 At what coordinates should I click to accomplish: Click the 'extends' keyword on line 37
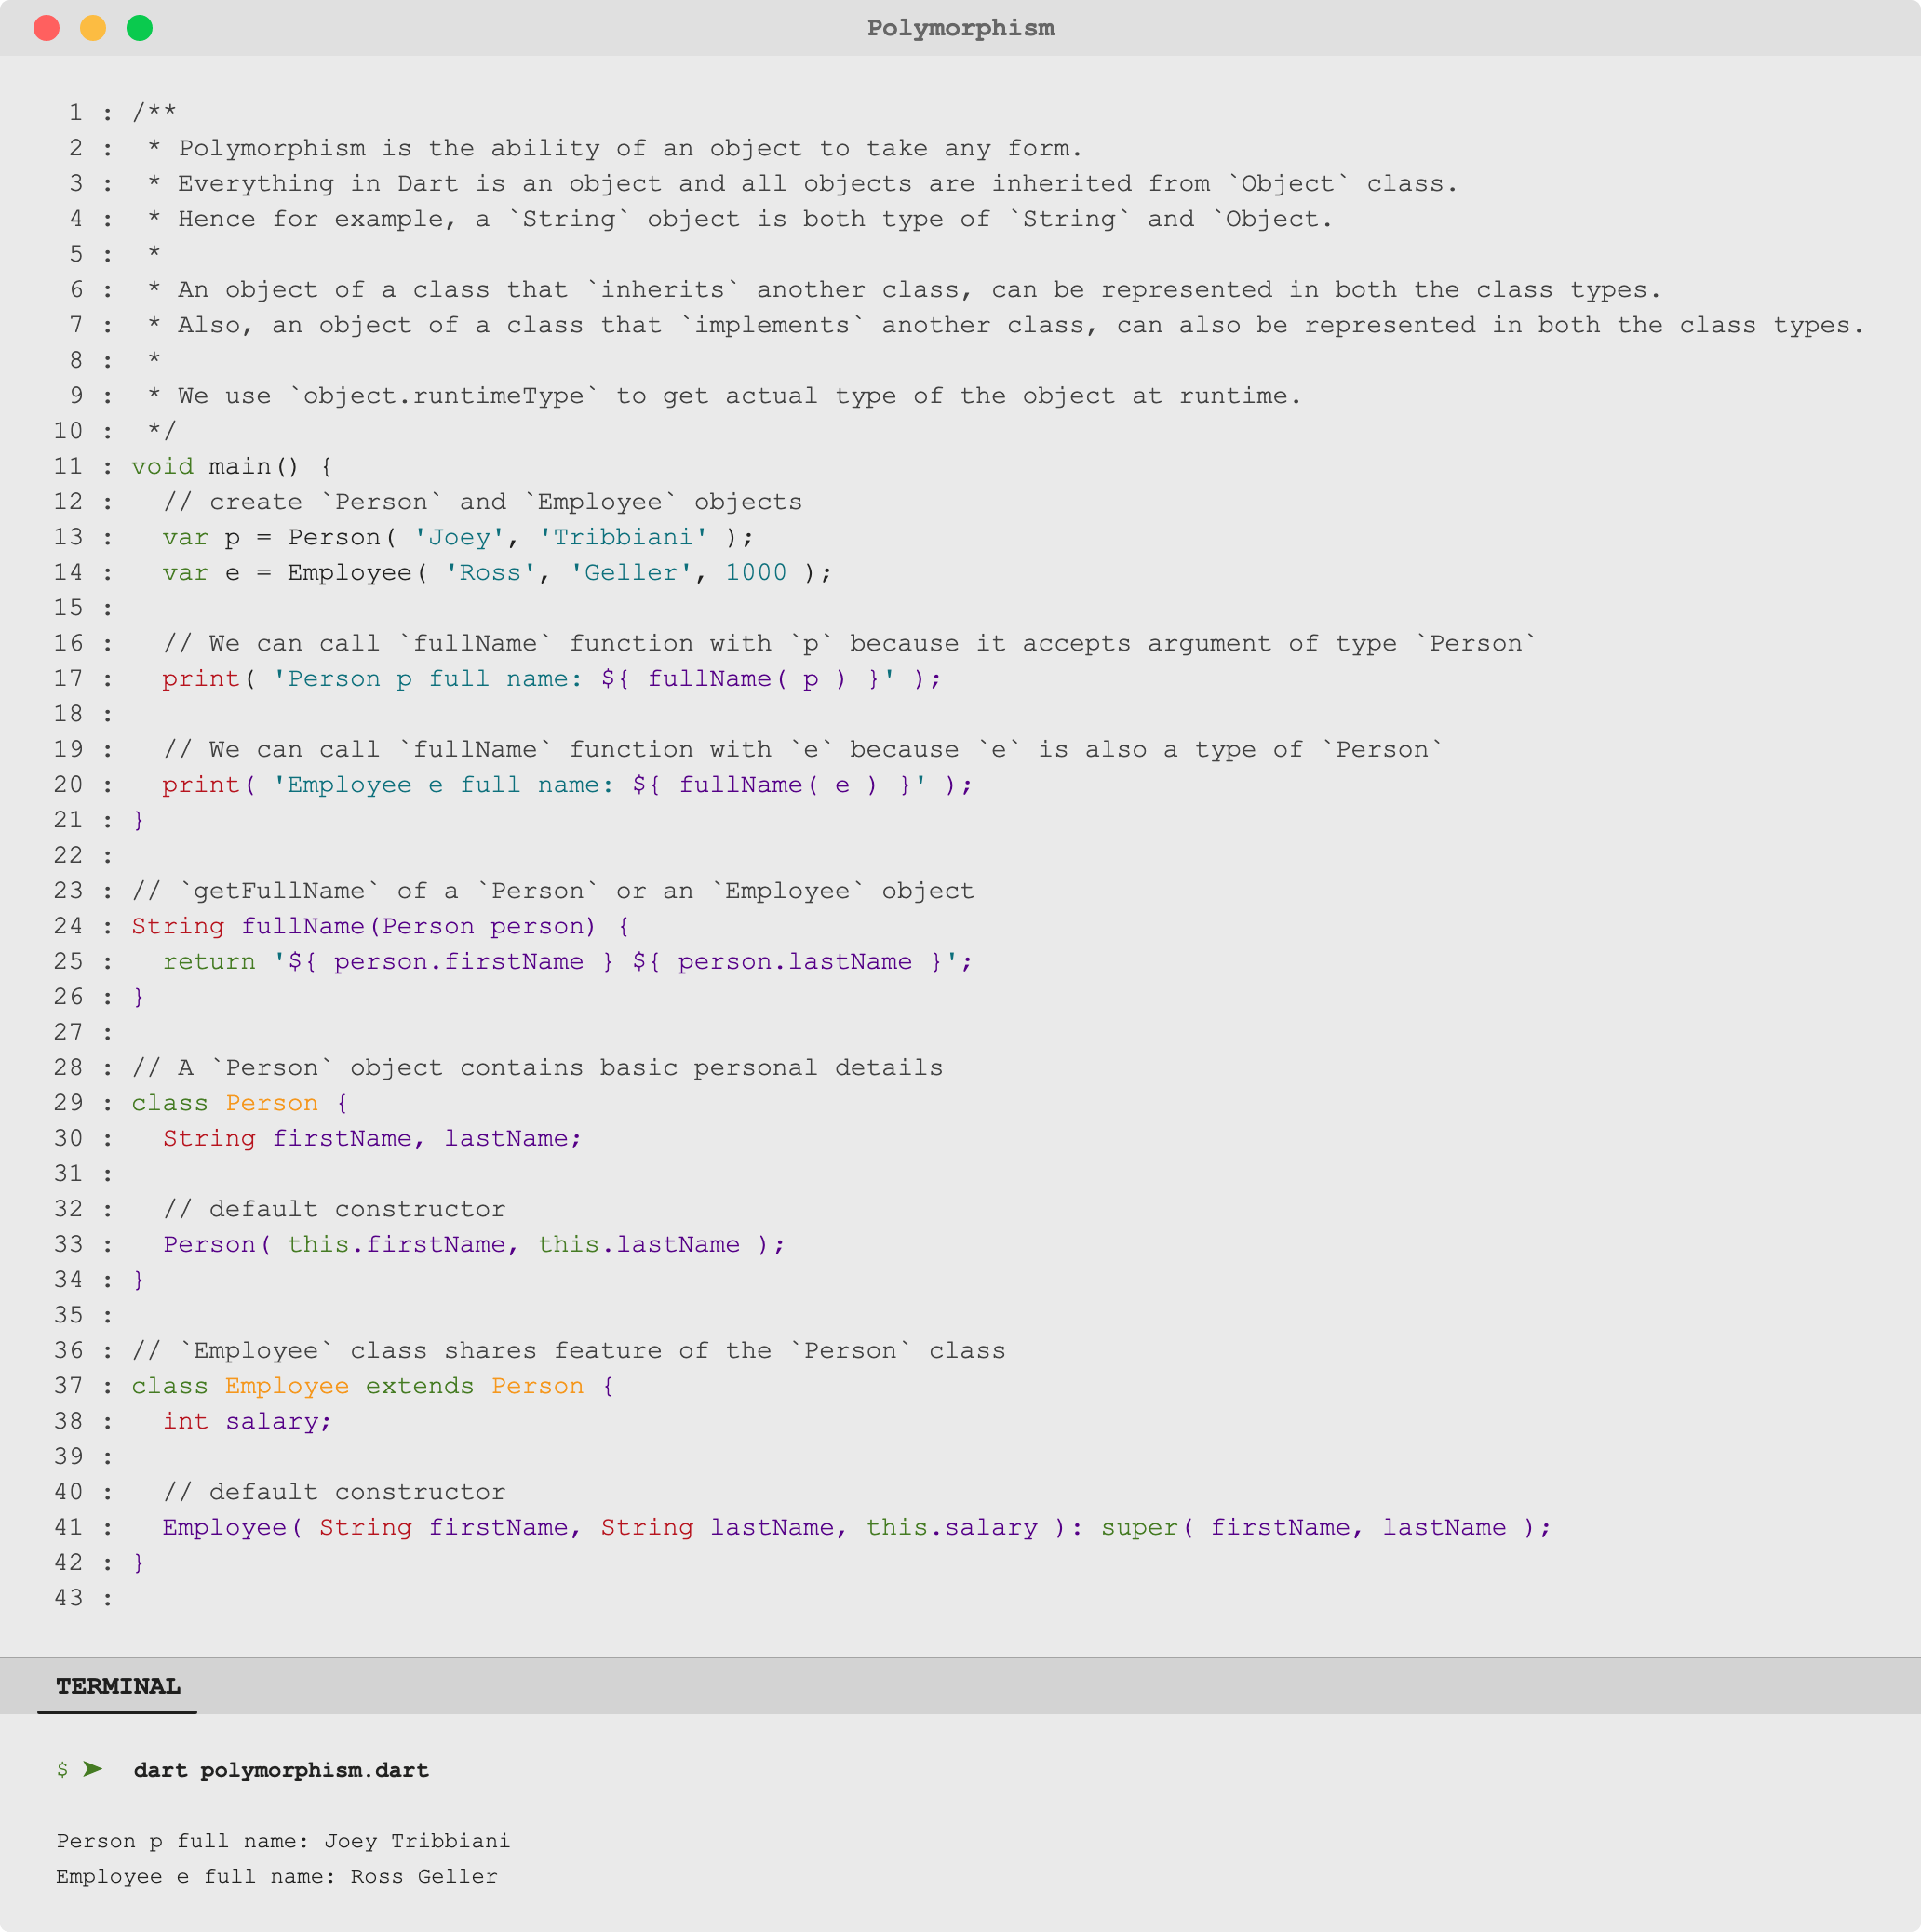click(419, 1386)
